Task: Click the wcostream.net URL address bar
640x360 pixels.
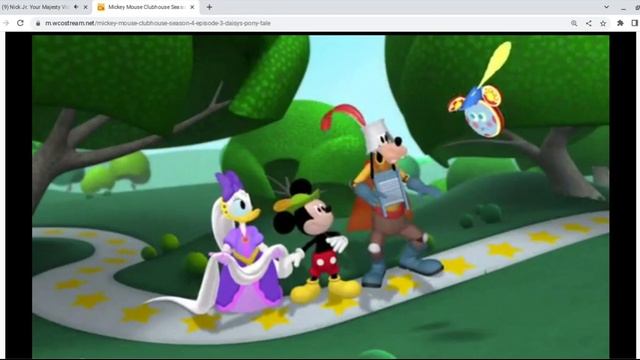Action: 158,23
